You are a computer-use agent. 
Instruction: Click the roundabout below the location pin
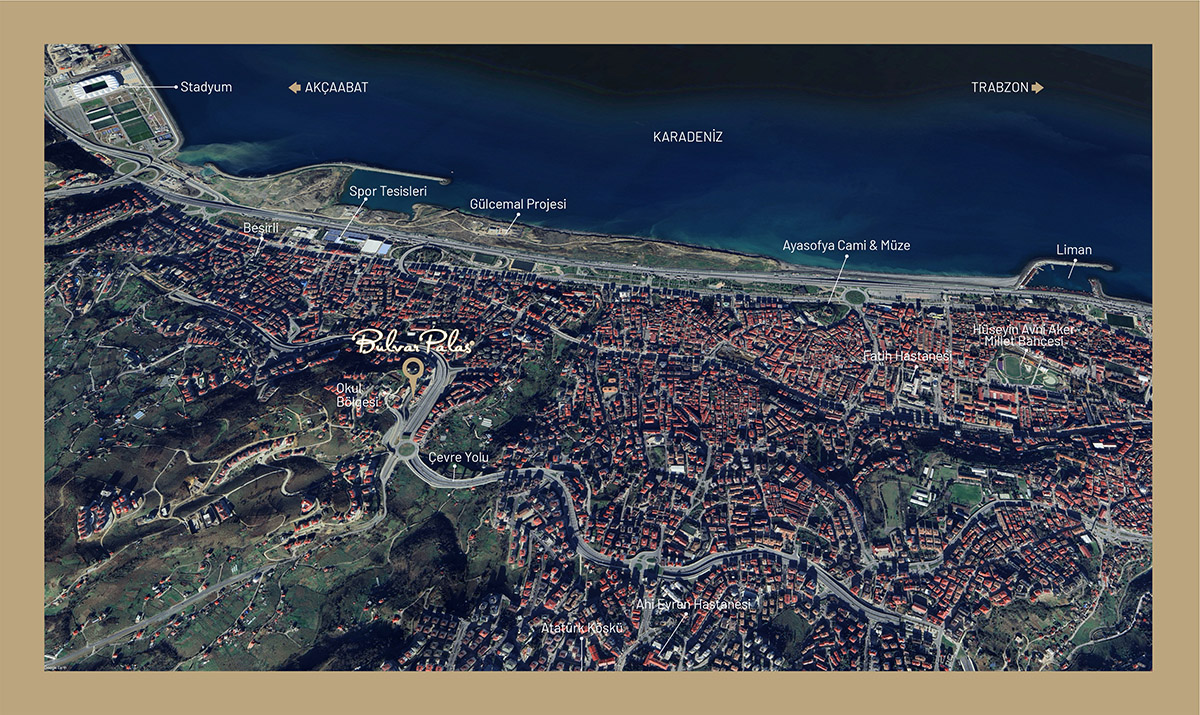pos(406,449)
